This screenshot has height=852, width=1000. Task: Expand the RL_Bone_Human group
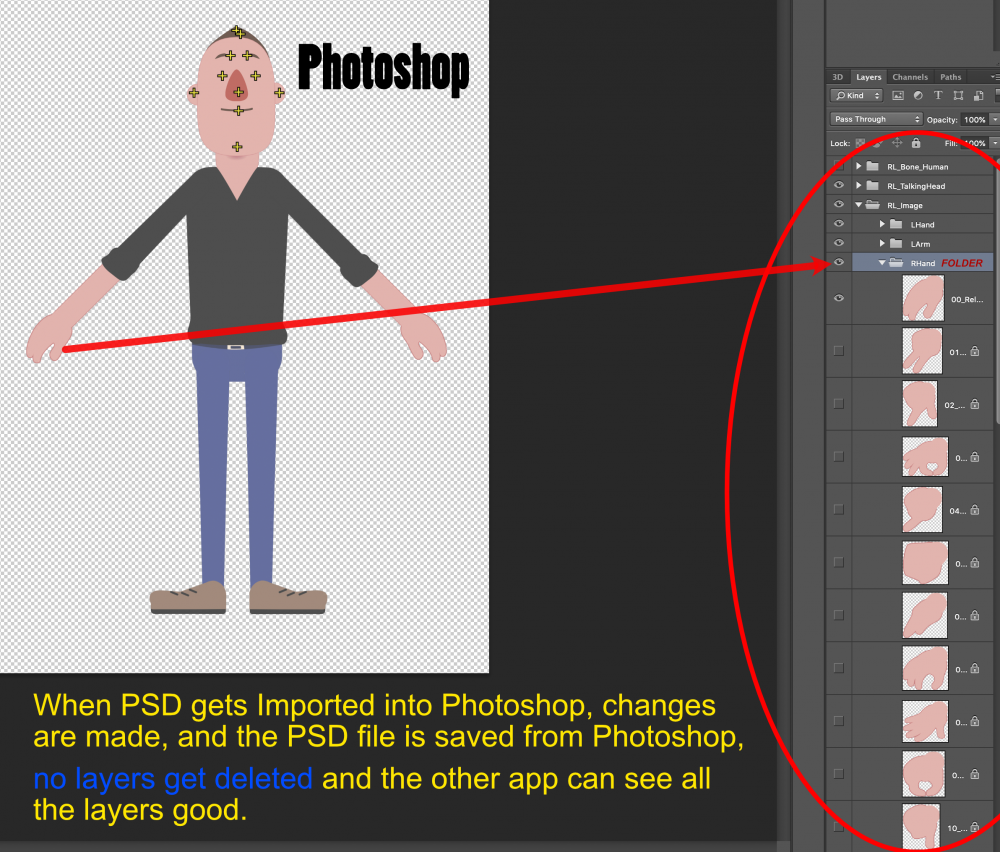click(x=858, y=166)
